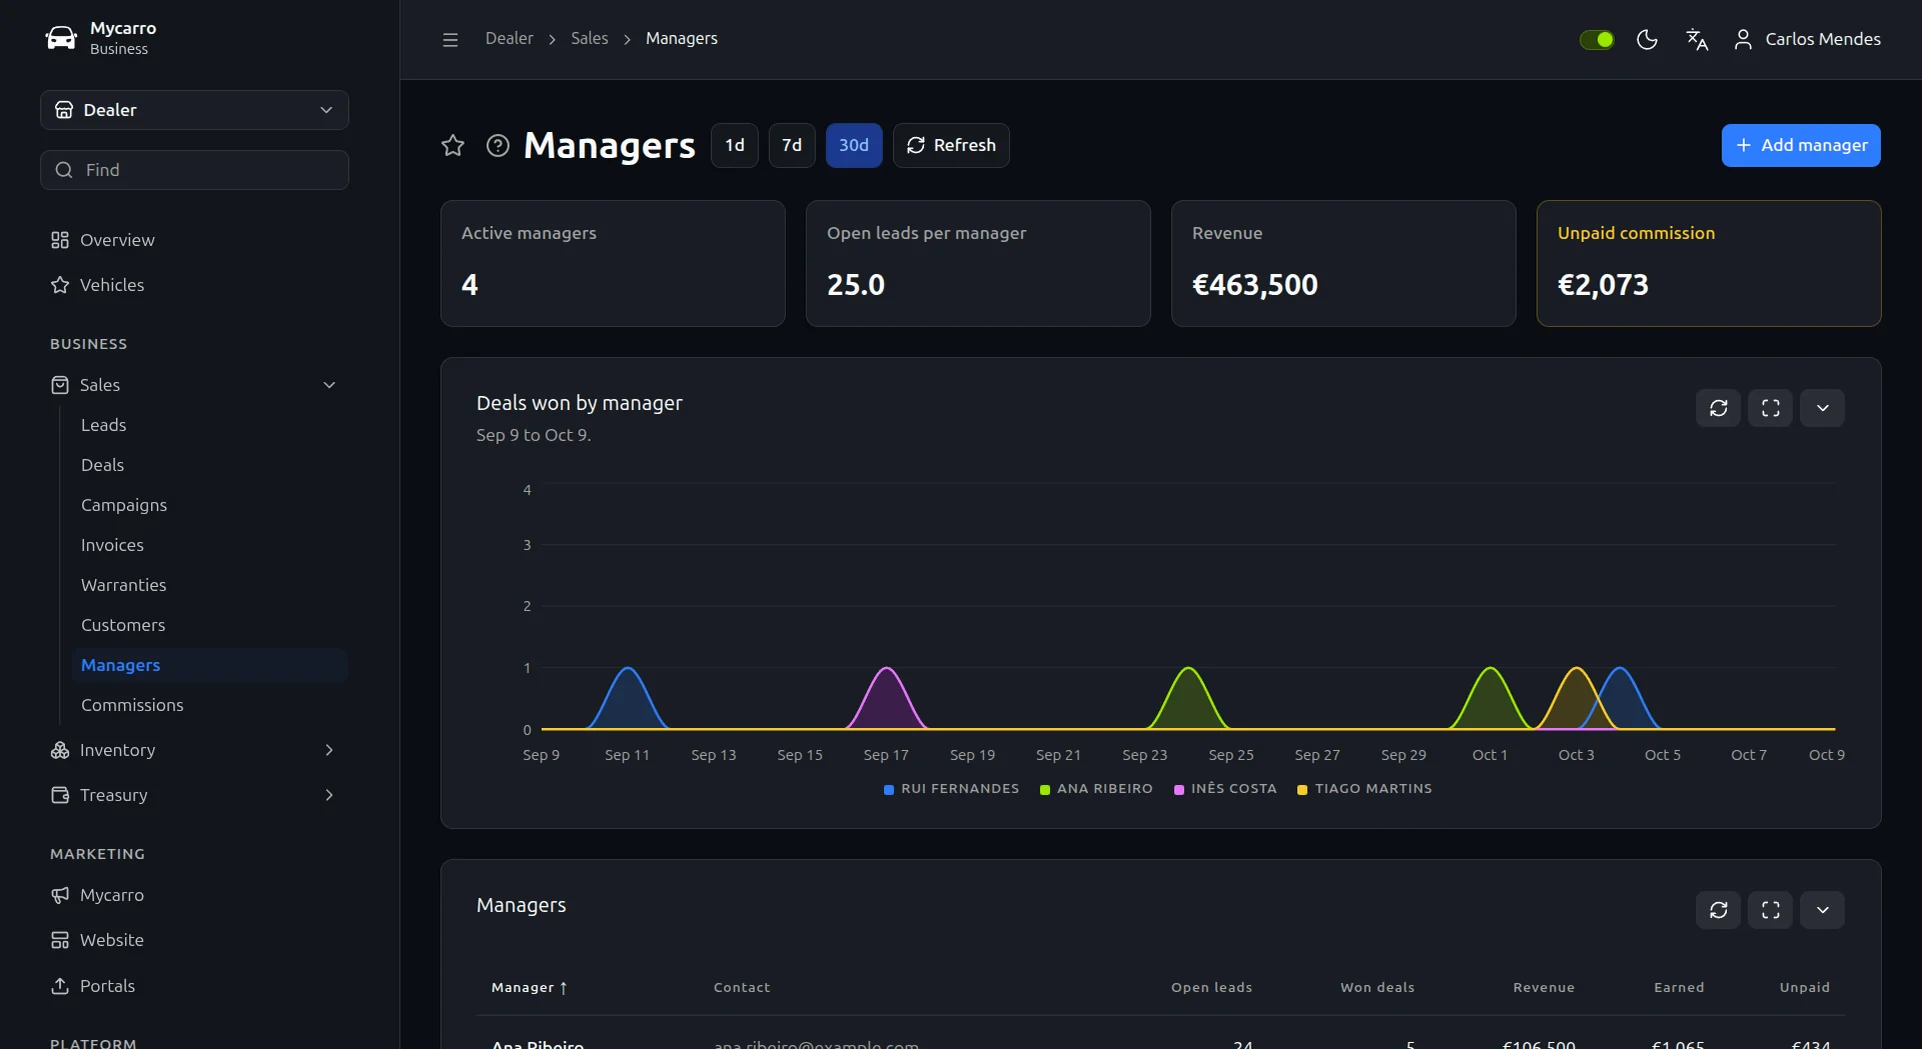Go to Commissions in the Sales submenu
This screenshot has width=1922, height=1049.
tap(209, 705)
